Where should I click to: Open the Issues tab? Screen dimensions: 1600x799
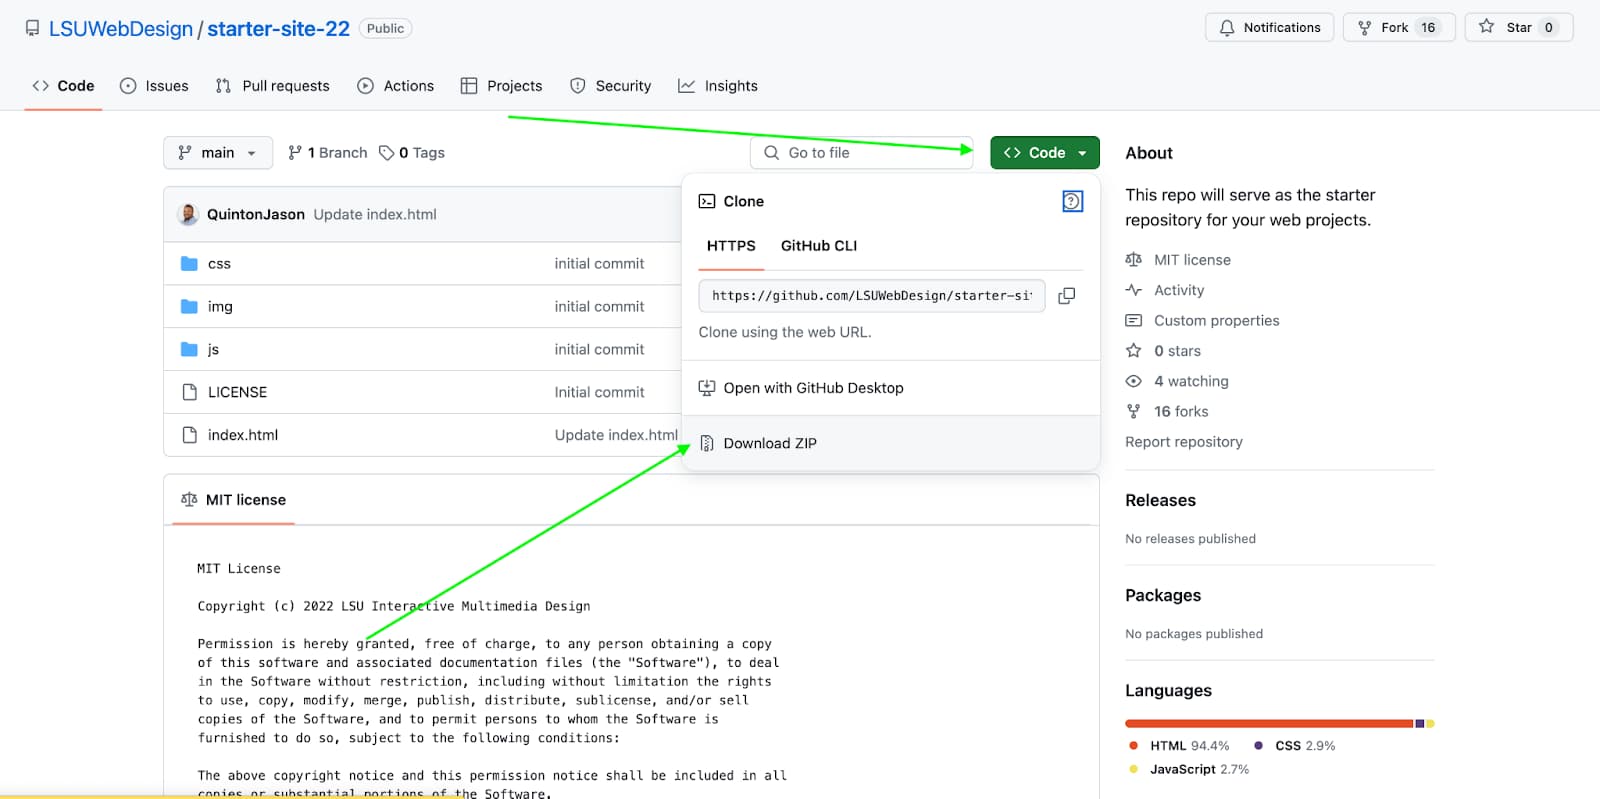[x=154, y=86]
